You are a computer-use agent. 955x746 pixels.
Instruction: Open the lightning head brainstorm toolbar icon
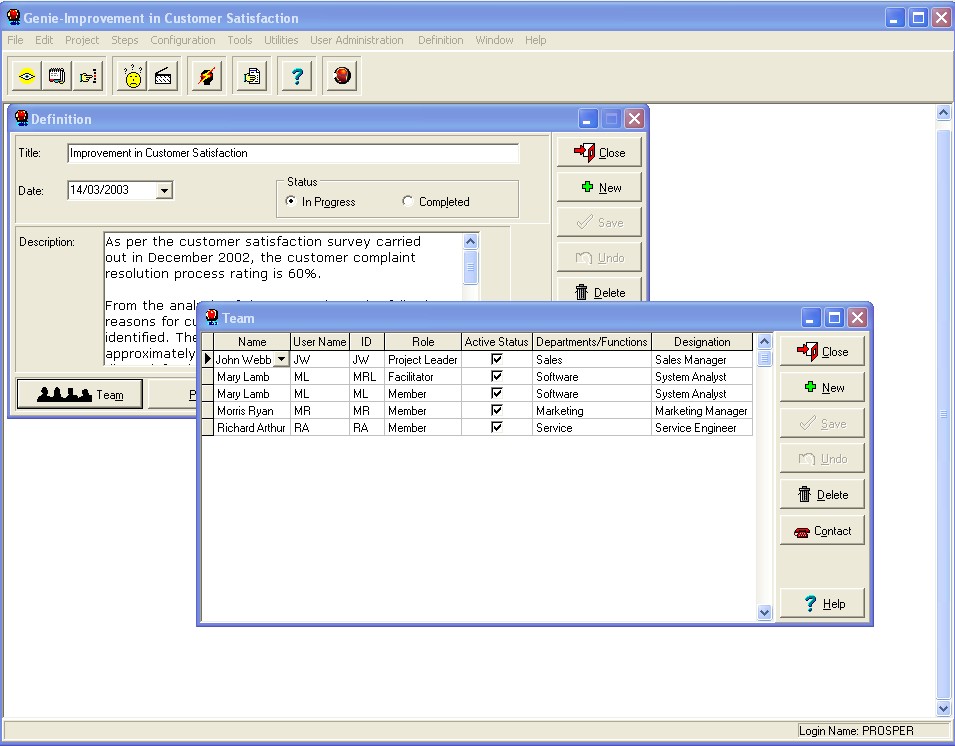[x=207, y=76]
